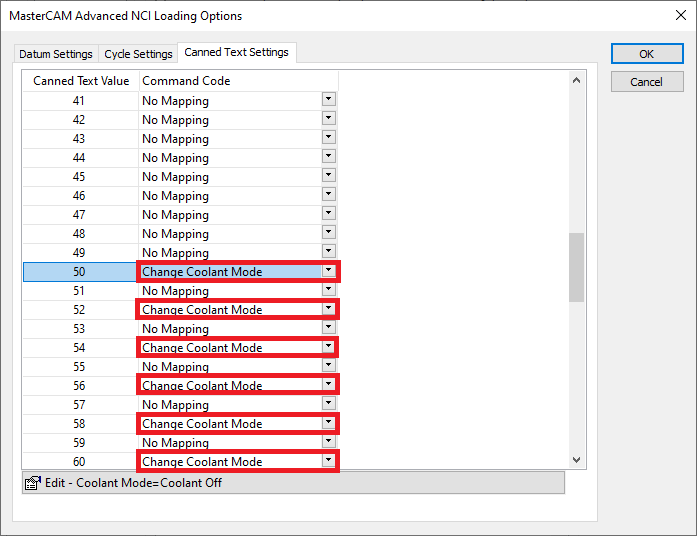Expand the command dropdown for row 54
This screenshot has width=697, height=536.
pos(328,346)
